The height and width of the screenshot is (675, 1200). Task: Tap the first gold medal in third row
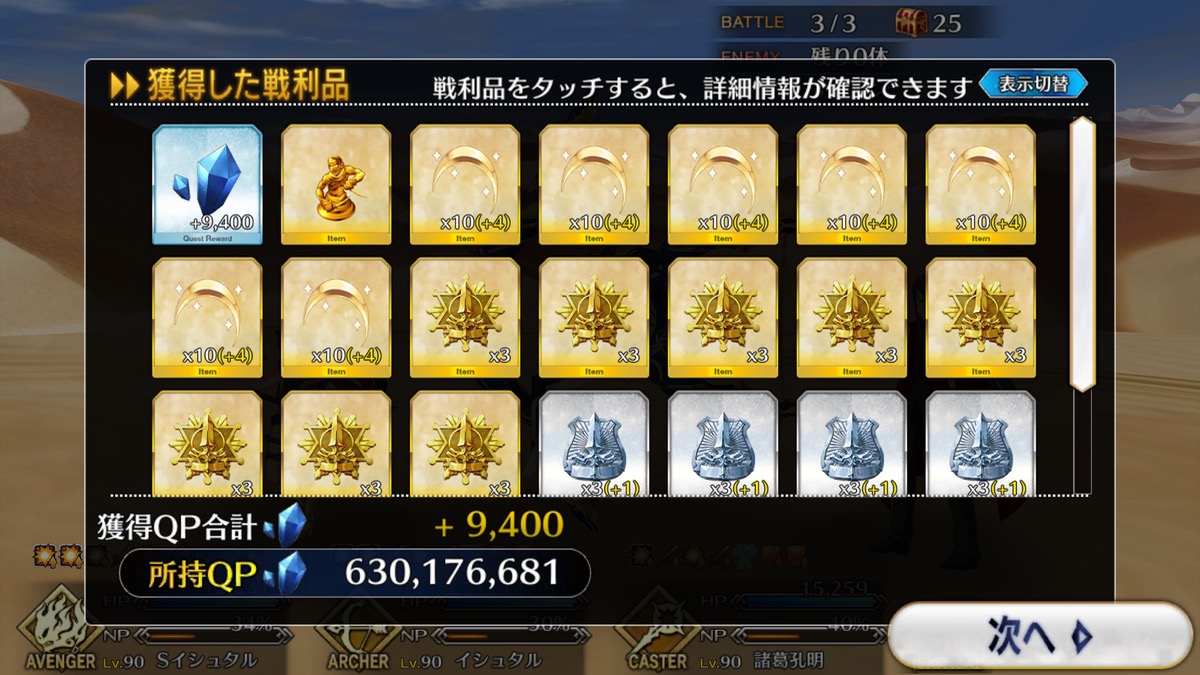click(x=207, y=443)
